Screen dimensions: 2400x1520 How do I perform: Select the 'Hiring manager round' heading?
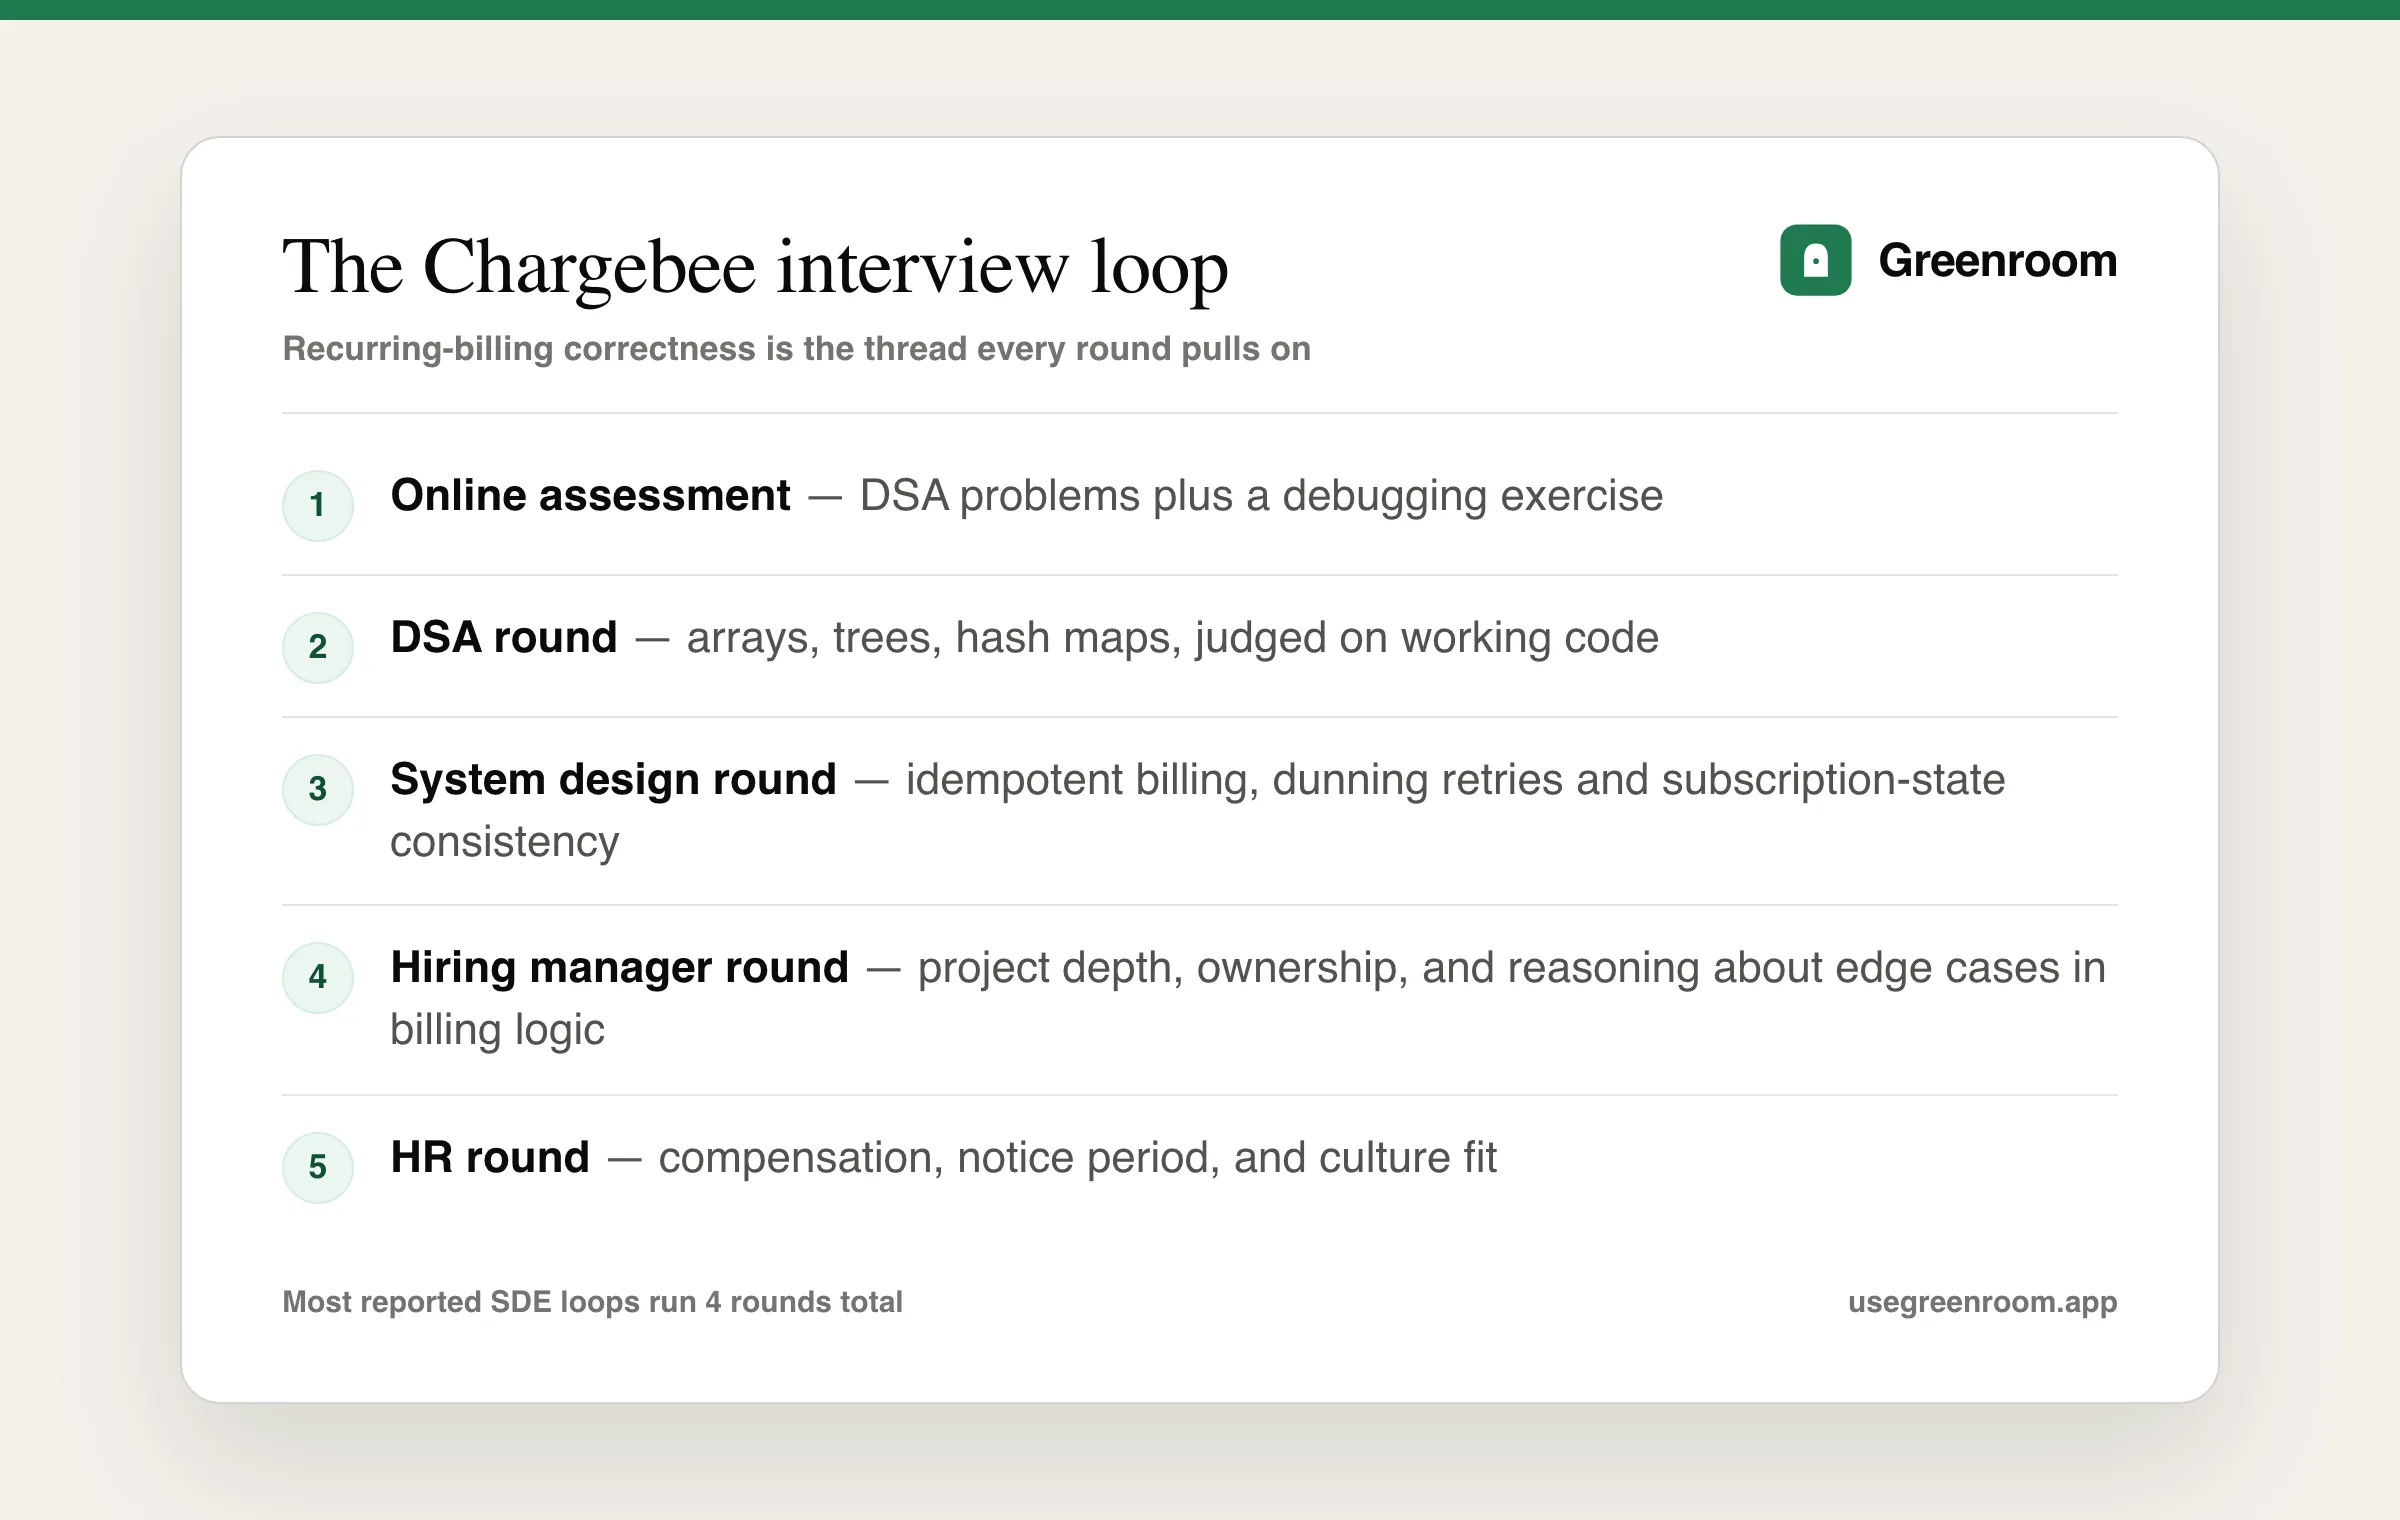click(619, 967)
